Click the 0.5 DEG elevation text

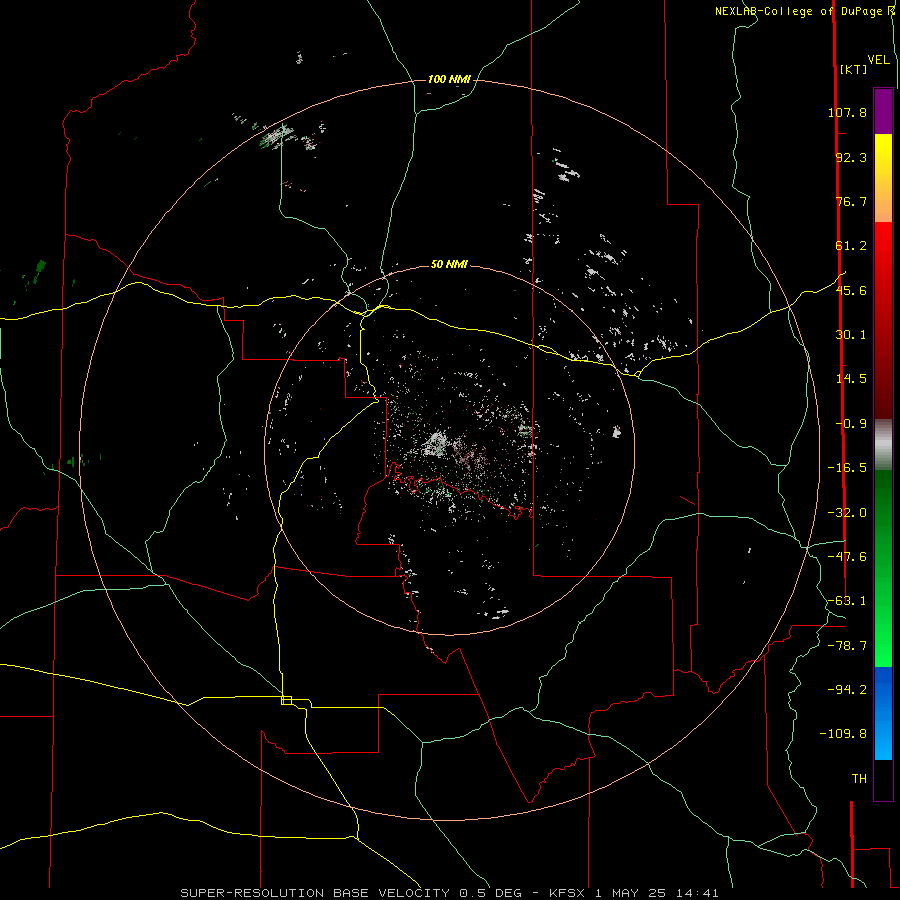point(488,893)
